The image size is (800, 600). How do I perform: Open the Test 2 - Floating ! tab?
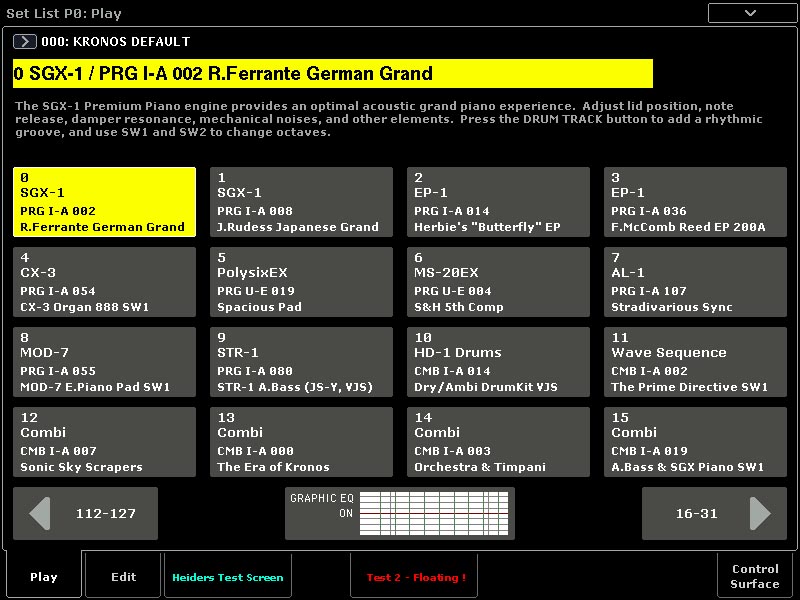click(x=414, y=577)
